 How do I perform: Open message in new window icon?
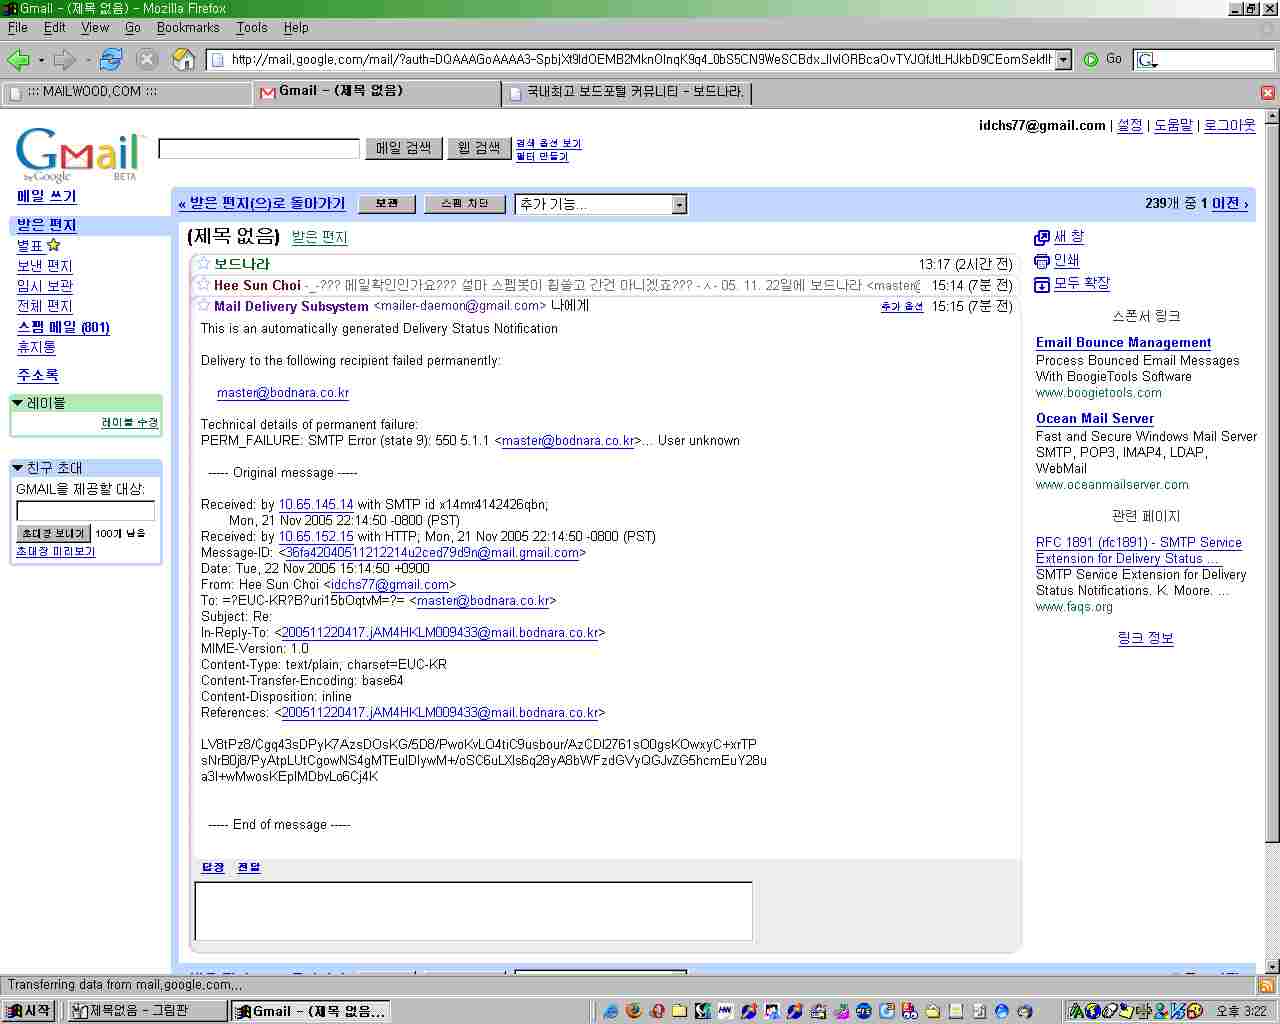point(1041,237)
